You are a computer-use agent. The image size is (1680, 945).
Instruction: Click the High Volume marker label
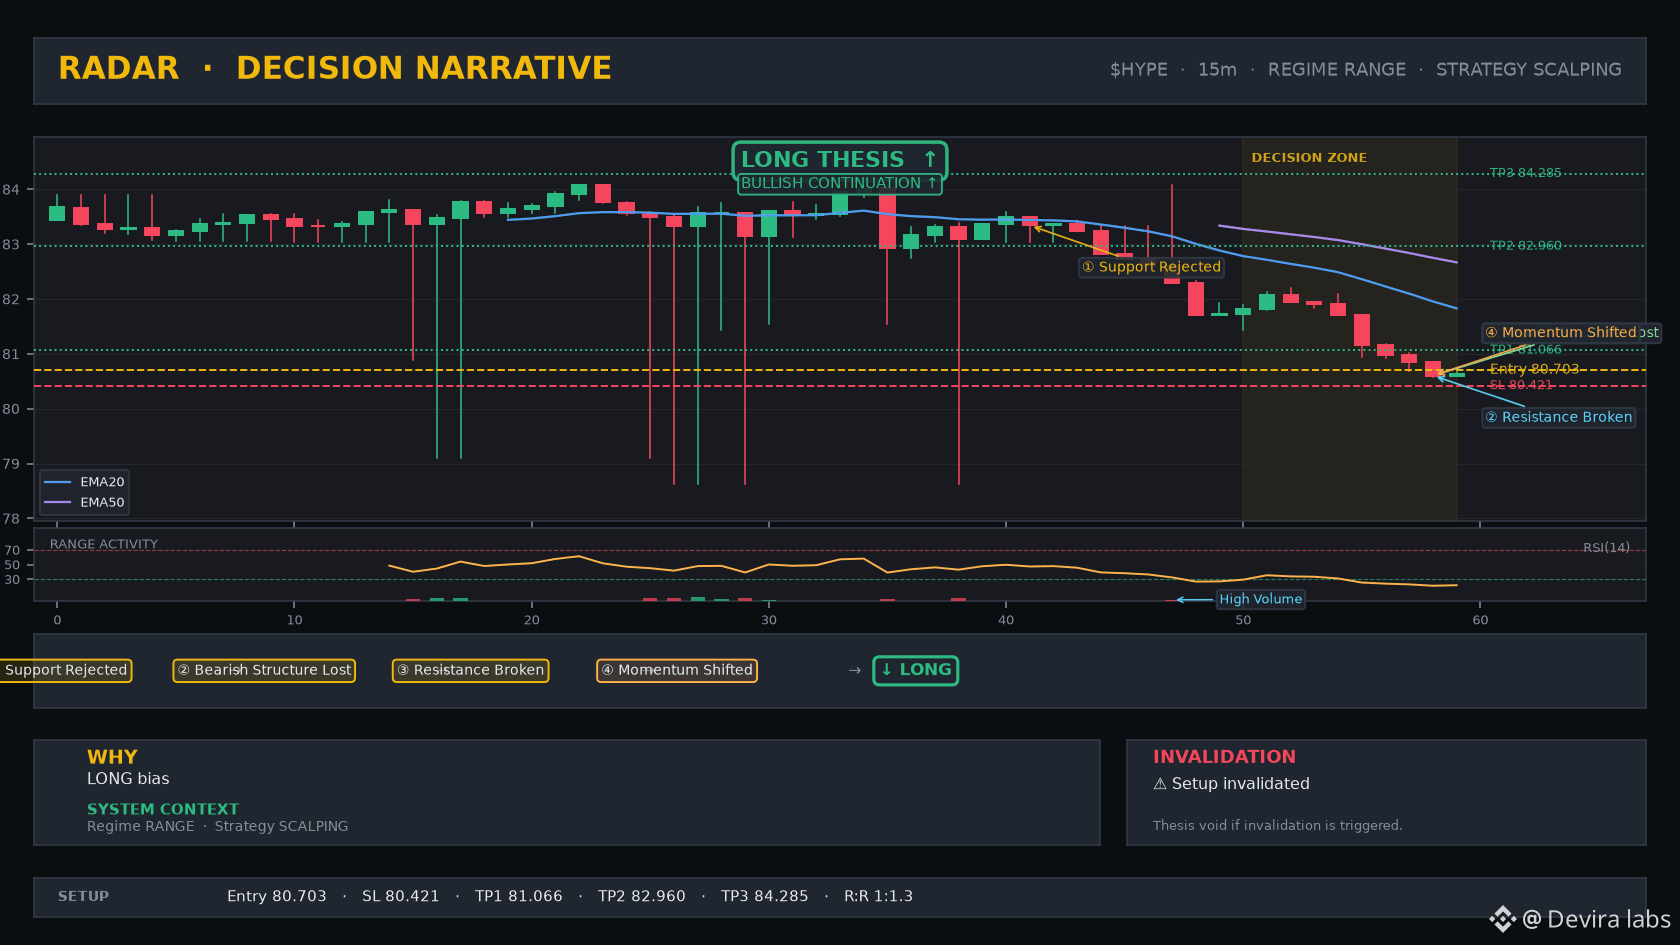click(x=1260, y=599)
